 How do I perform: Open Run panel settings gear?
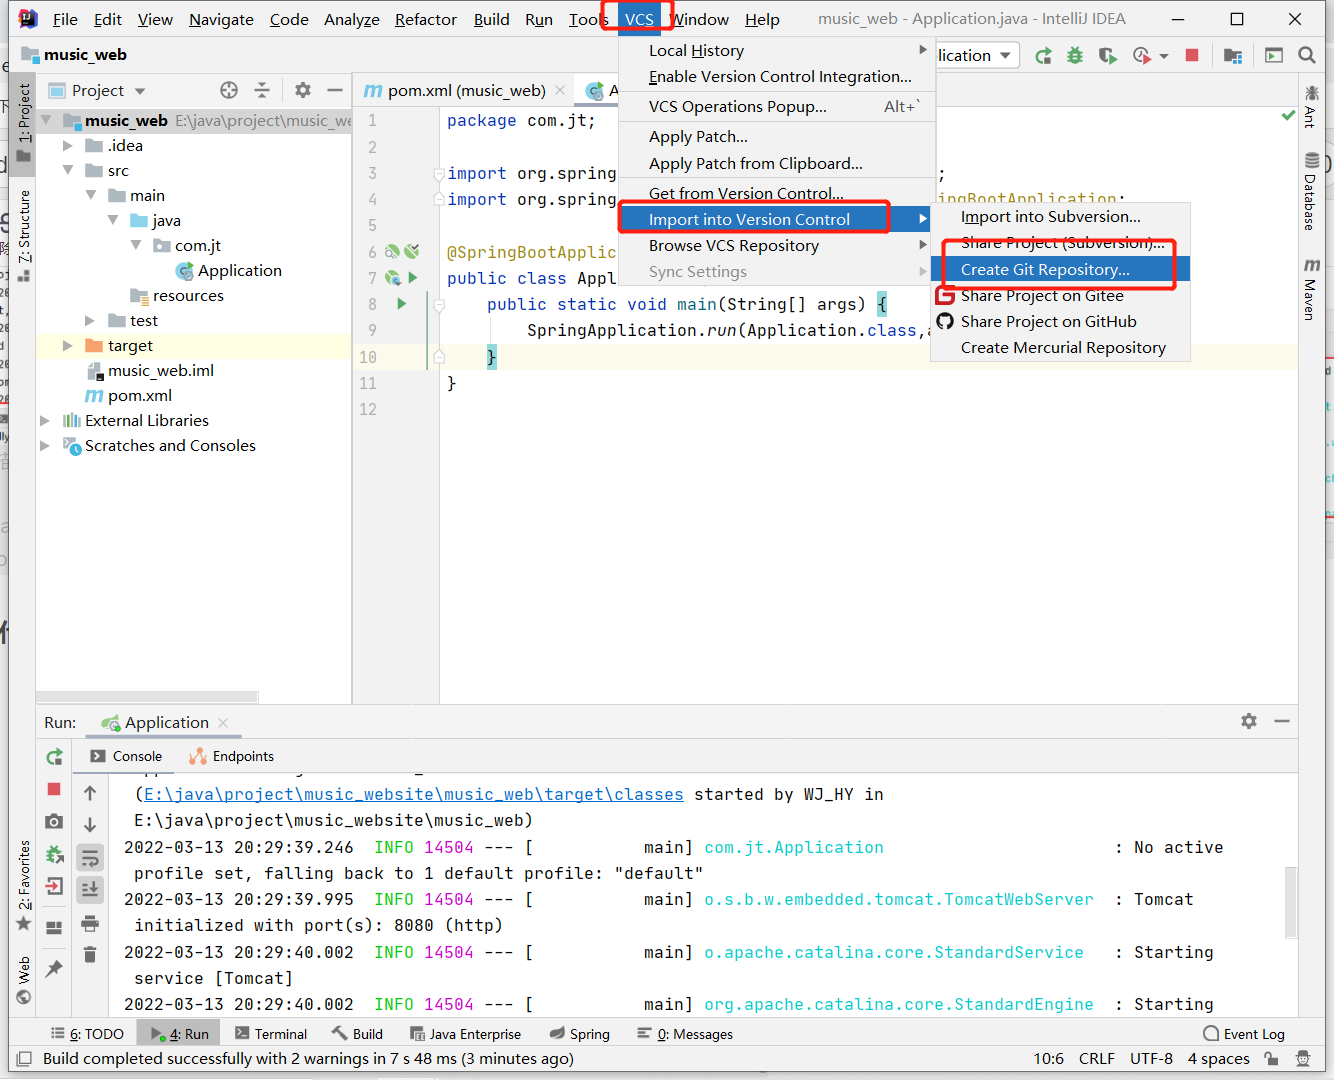tap(1249, 721)
